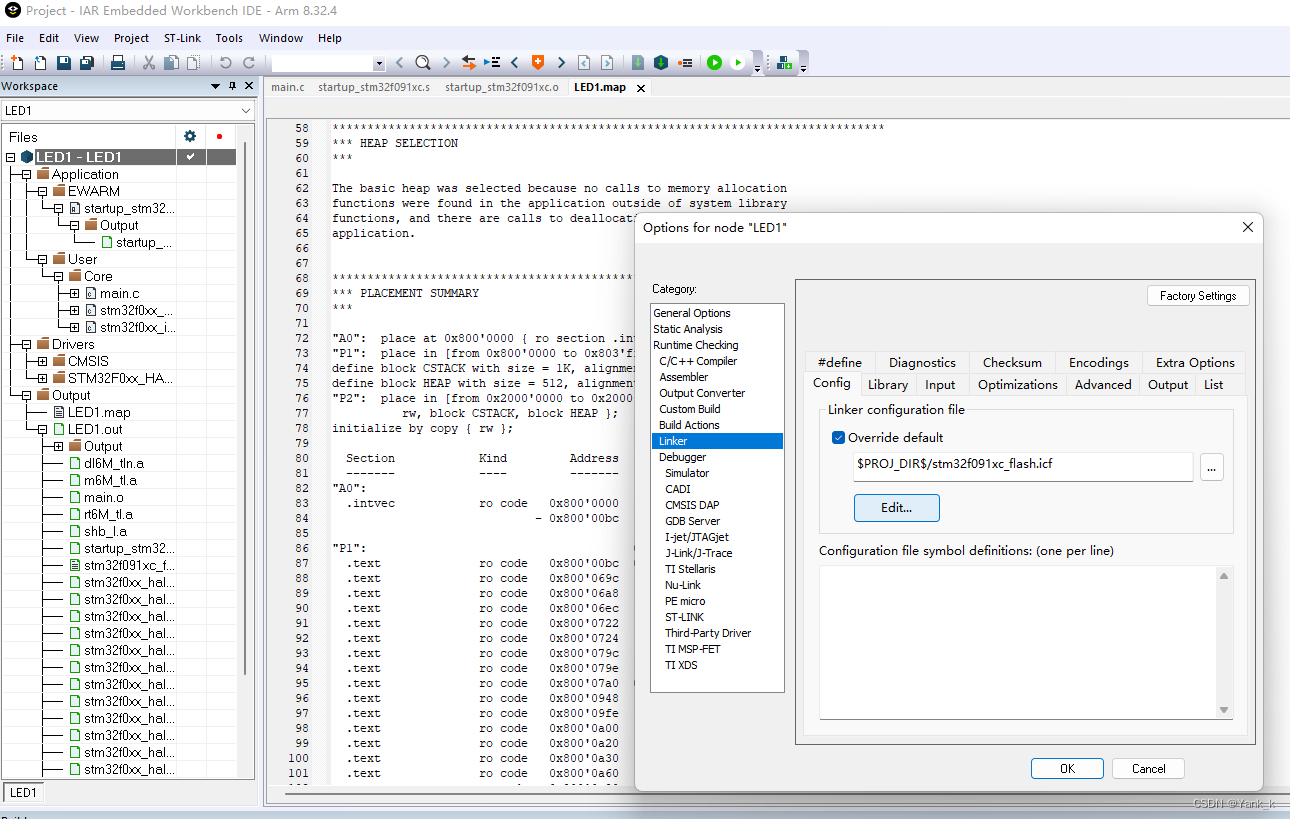Open the Library tab in Linker options
The image size is (1290, 819).
888,384
